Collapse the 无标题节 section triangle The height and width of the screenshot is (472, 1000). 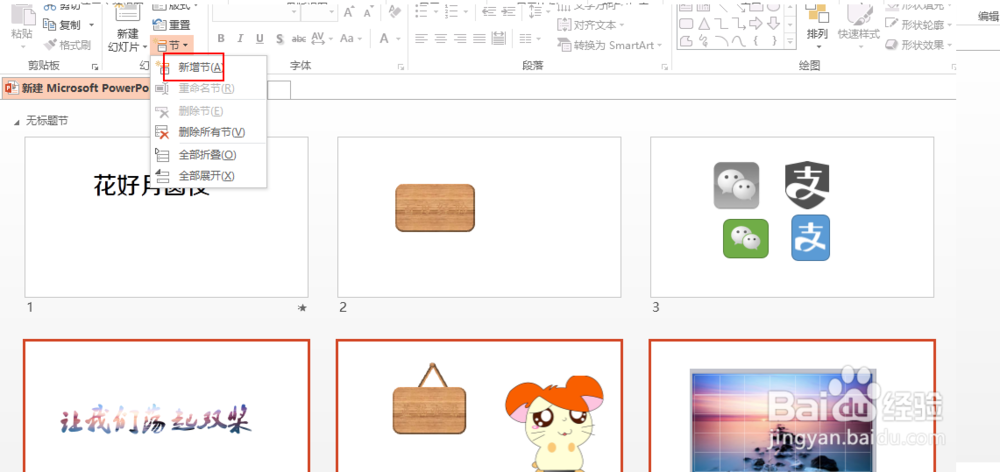(17, 121)
